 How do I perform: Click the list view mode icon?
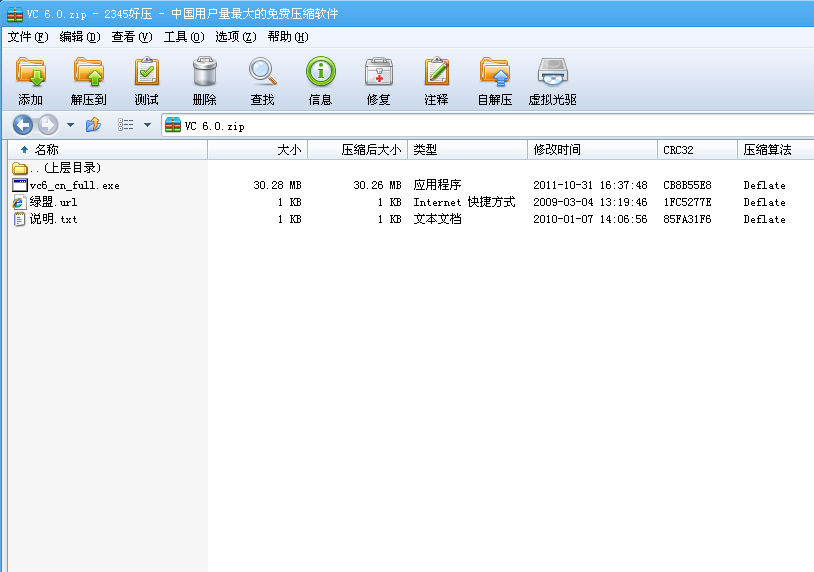125,125
